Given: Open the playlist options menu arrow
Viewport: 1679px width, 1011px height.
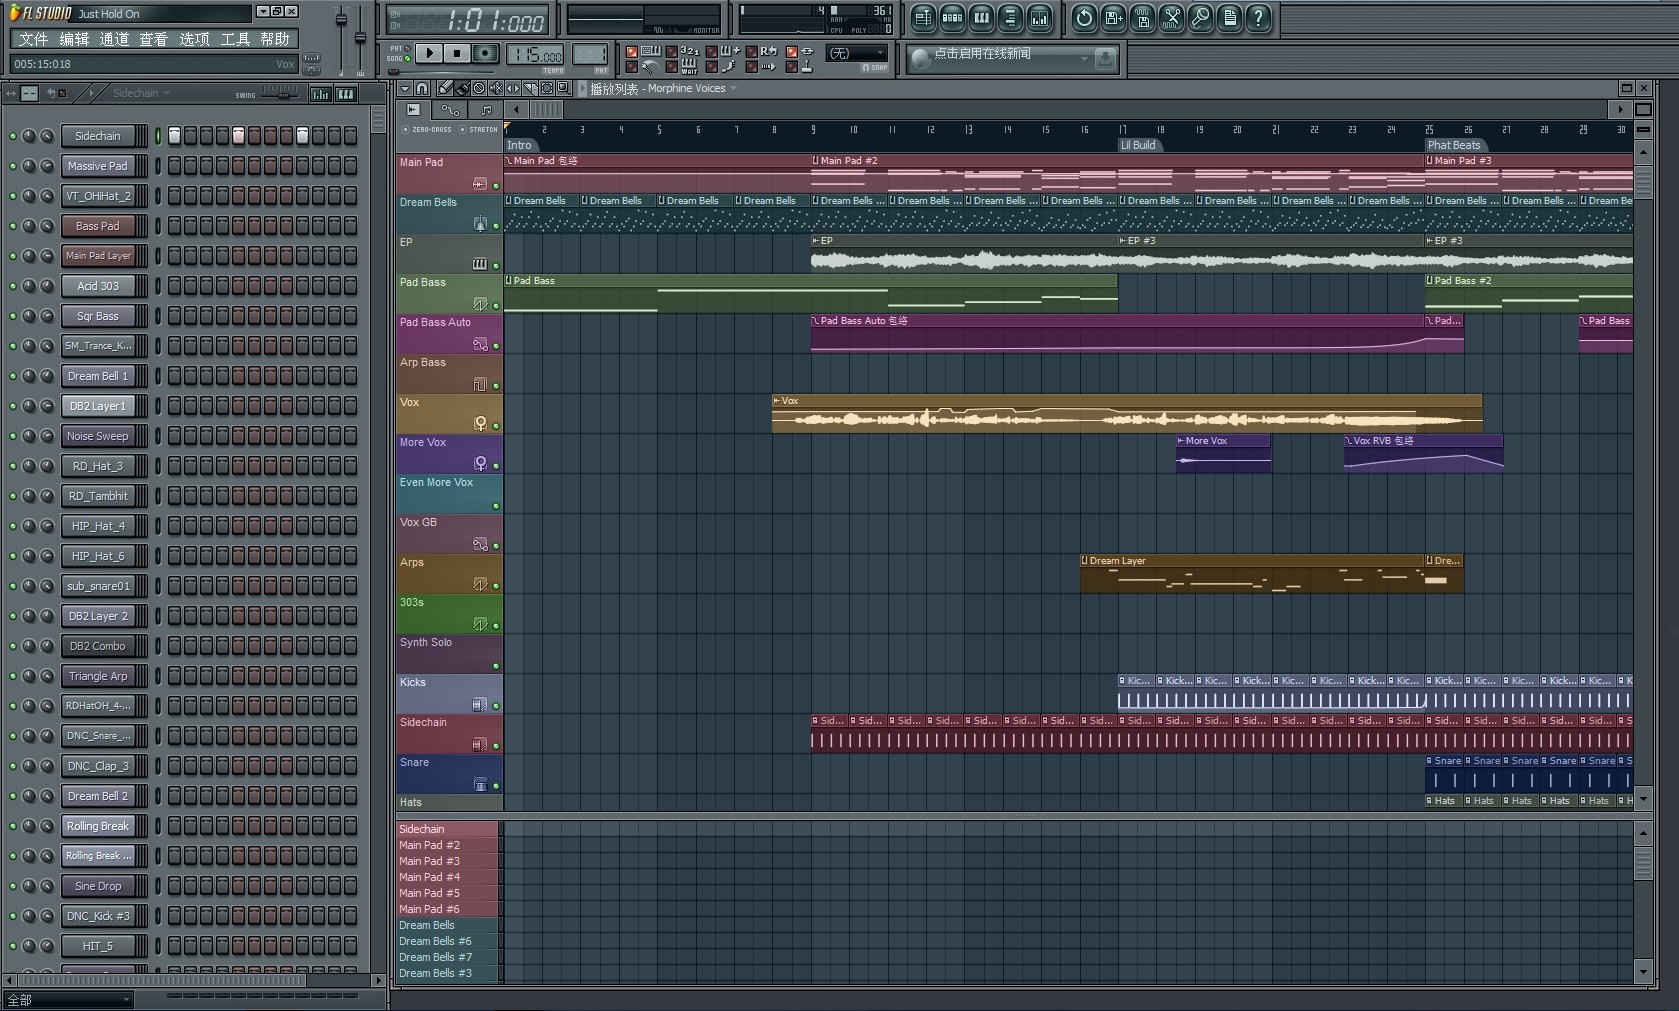Looking at the screenshot, I should (x=405, y=88).
